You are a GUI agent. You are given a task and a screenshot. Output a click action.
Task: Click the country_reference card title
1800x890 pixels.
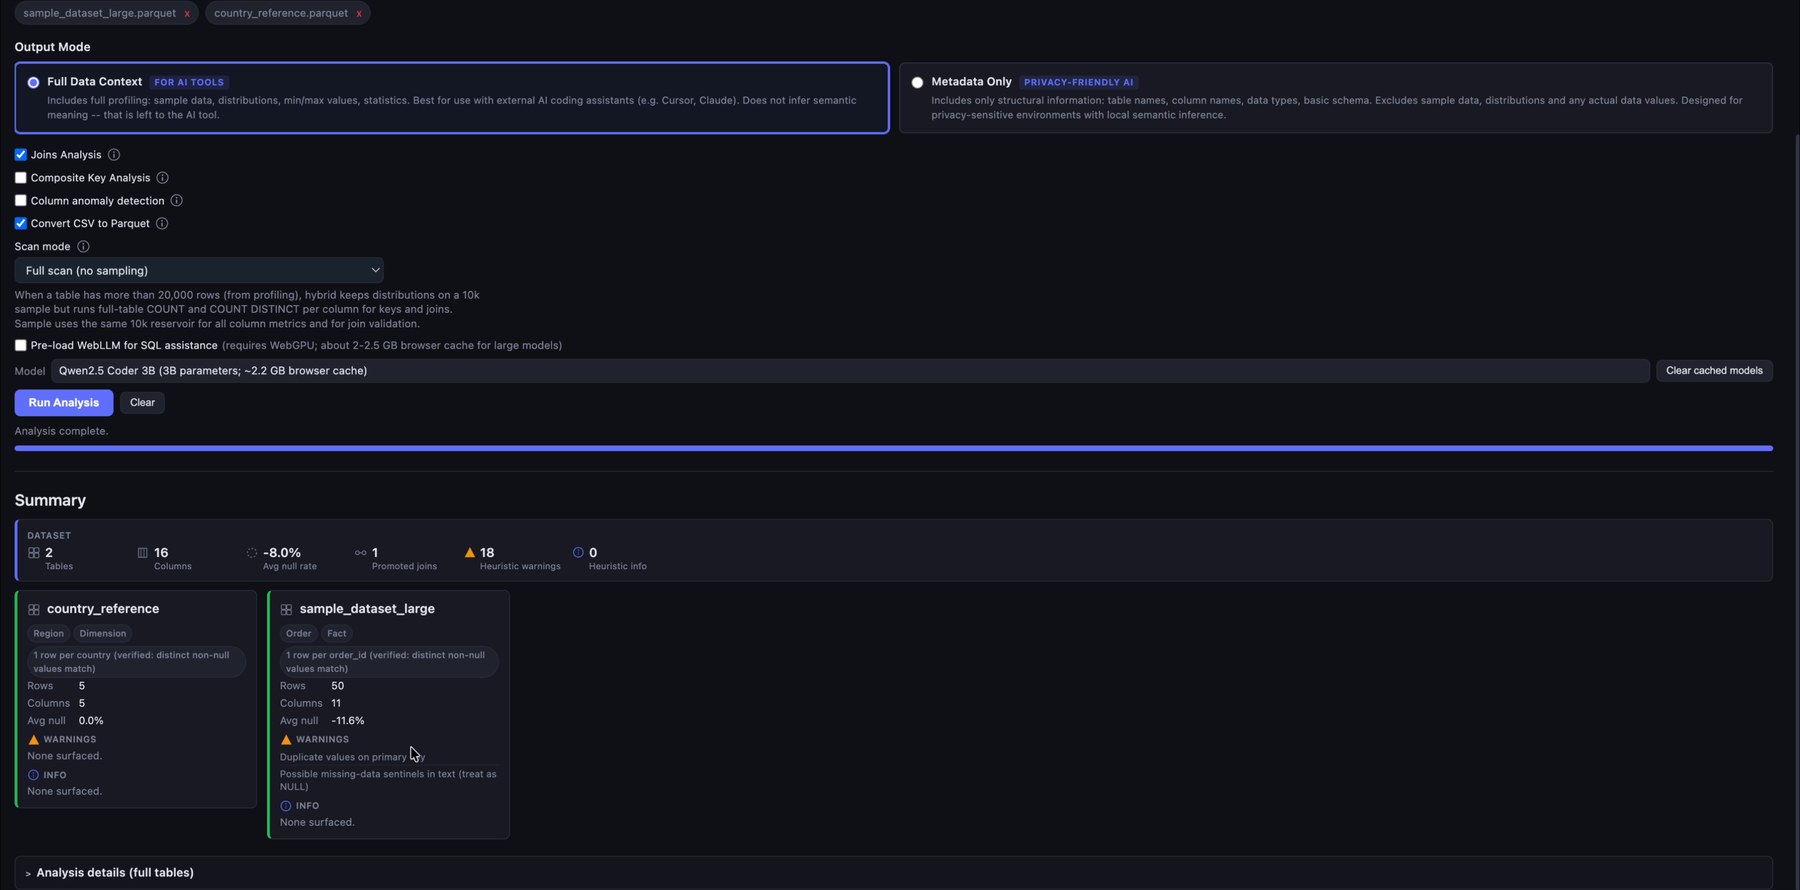103,608
